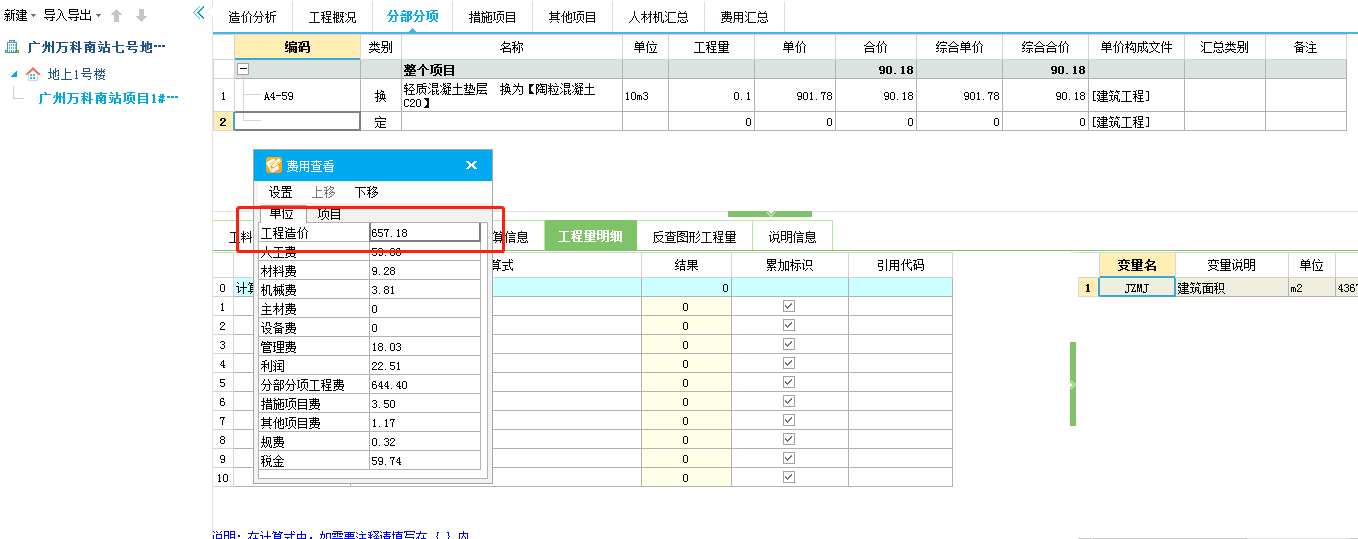The width and height of the screenshot is (1358, 539).
Task: Click the green side panel collapse handle
Action: (x=1071, y=384)
